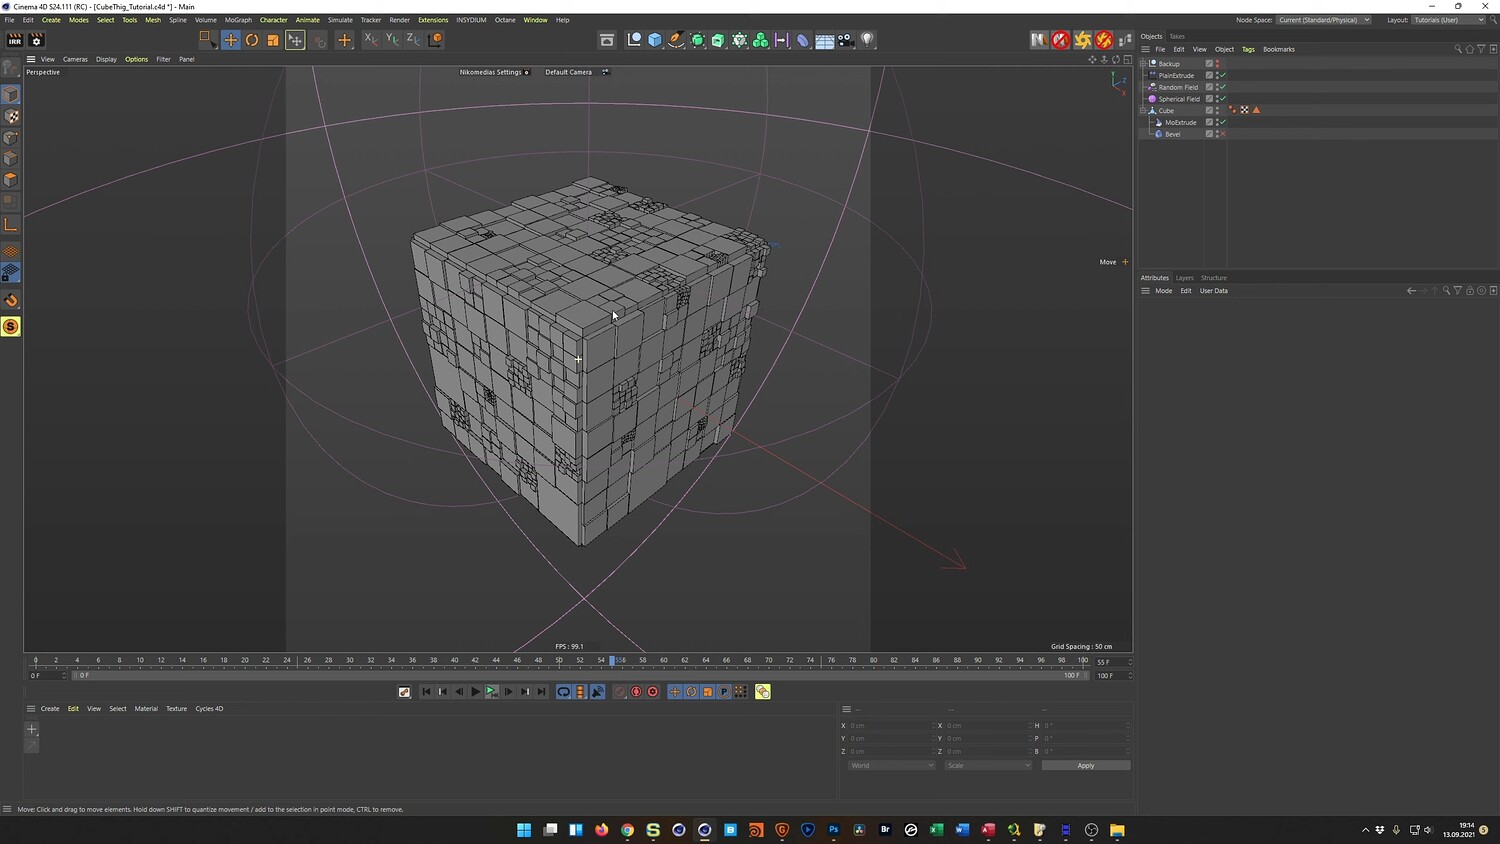Viewport: 1500px width, 844px height.
Task: Select the Spherical Field object
Action: pyautogui.click(x=1179, y=99)
